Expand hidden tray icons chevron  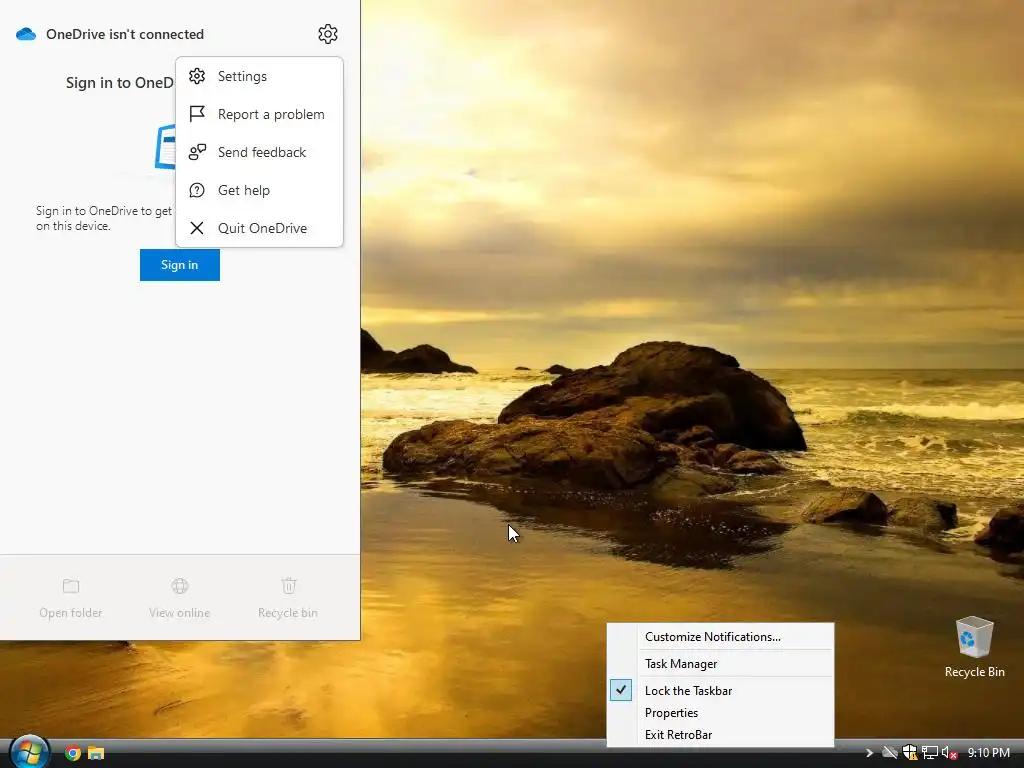pyautogui.click(x=869, y=753)
